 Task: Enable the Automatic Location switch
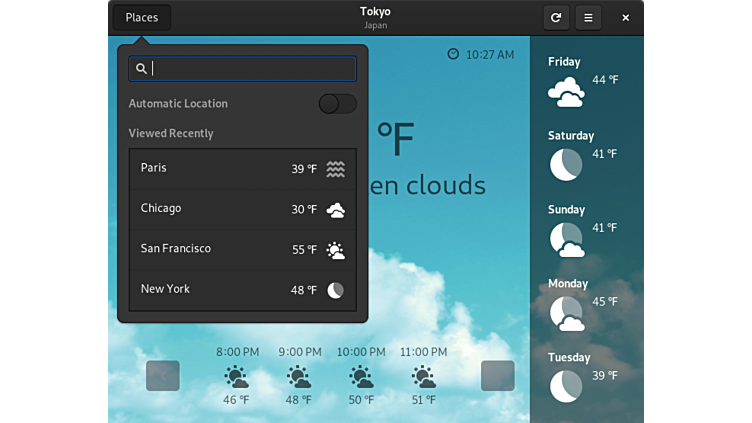pyautogui.click(x=337, y=104)
